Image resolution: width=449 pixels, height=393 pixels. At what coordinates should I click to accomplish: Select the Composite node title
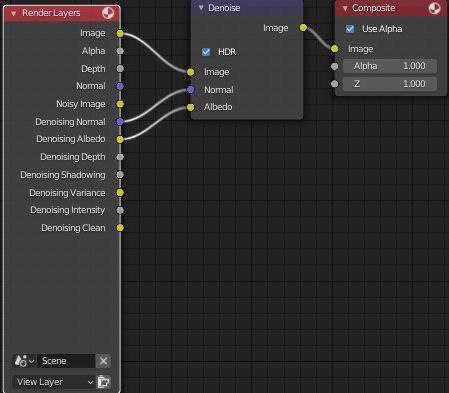pos(373,8)
